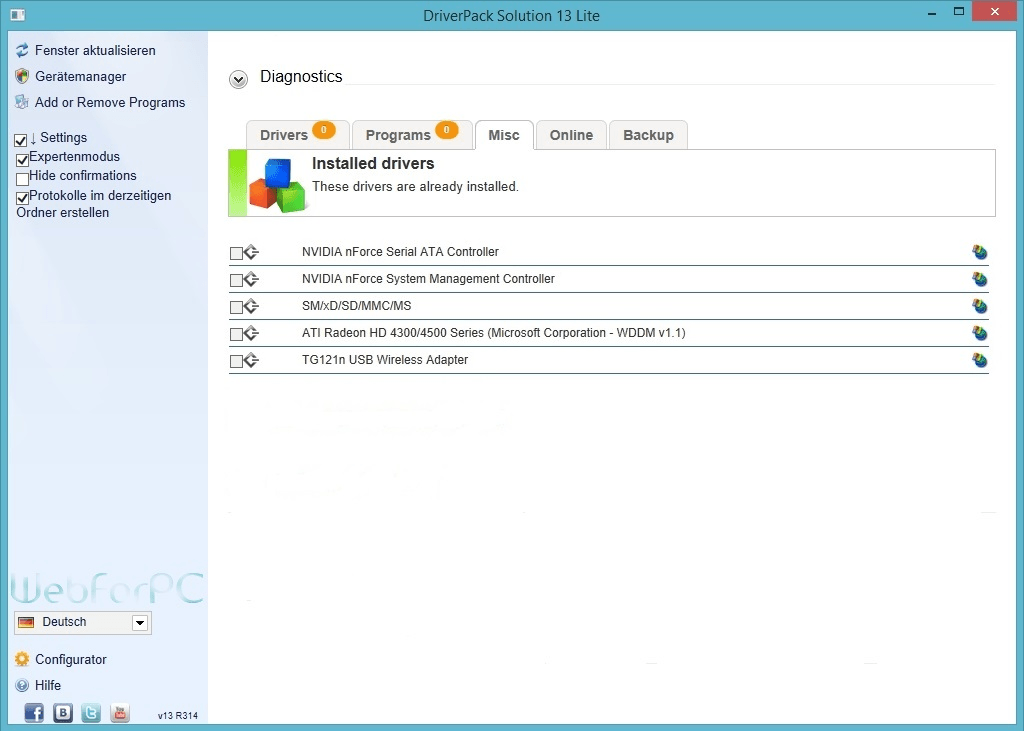Viewport: 1024px width, 731px height.
Task: Click the globe icon for NVIDIA nForce Serial ATA Controller
Action: (x=980, y=252)
